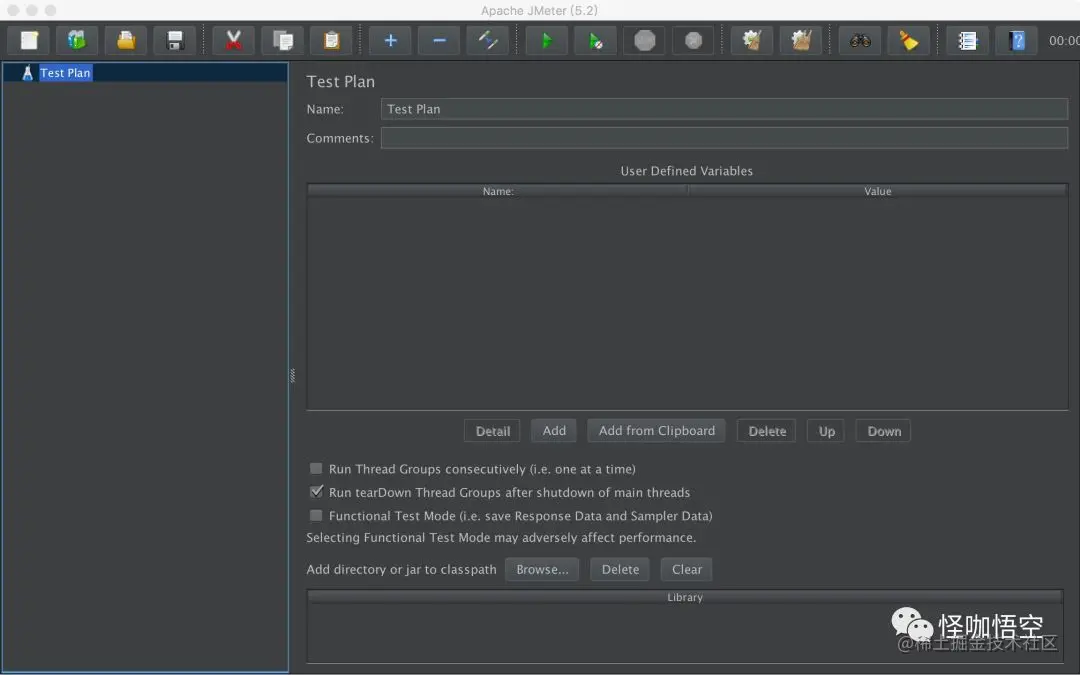Open the Function Helper dialog icon

pos(968,41)
